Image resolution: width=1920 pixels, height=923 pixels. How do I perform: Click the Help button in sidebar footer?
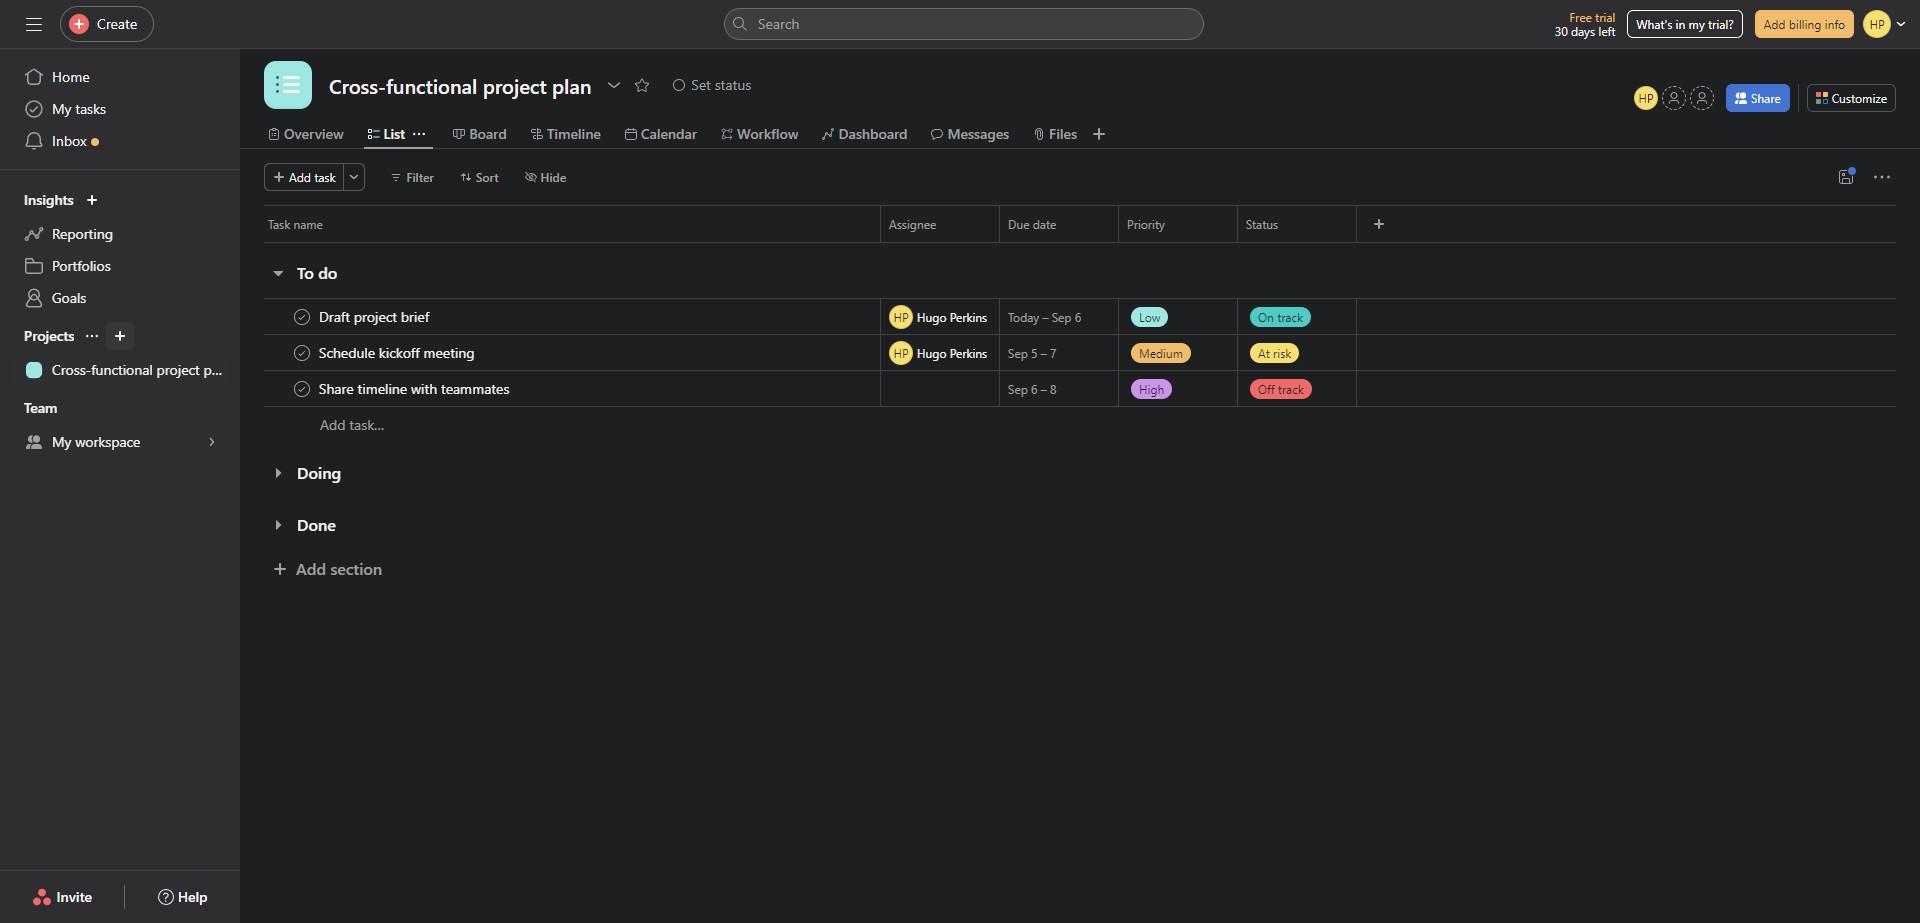(183, 897)
